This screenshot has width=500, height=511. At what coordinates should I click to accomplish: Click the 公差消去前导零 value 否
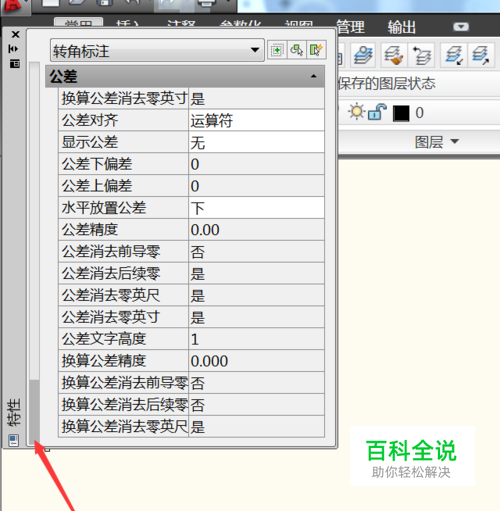pos(256,251)
